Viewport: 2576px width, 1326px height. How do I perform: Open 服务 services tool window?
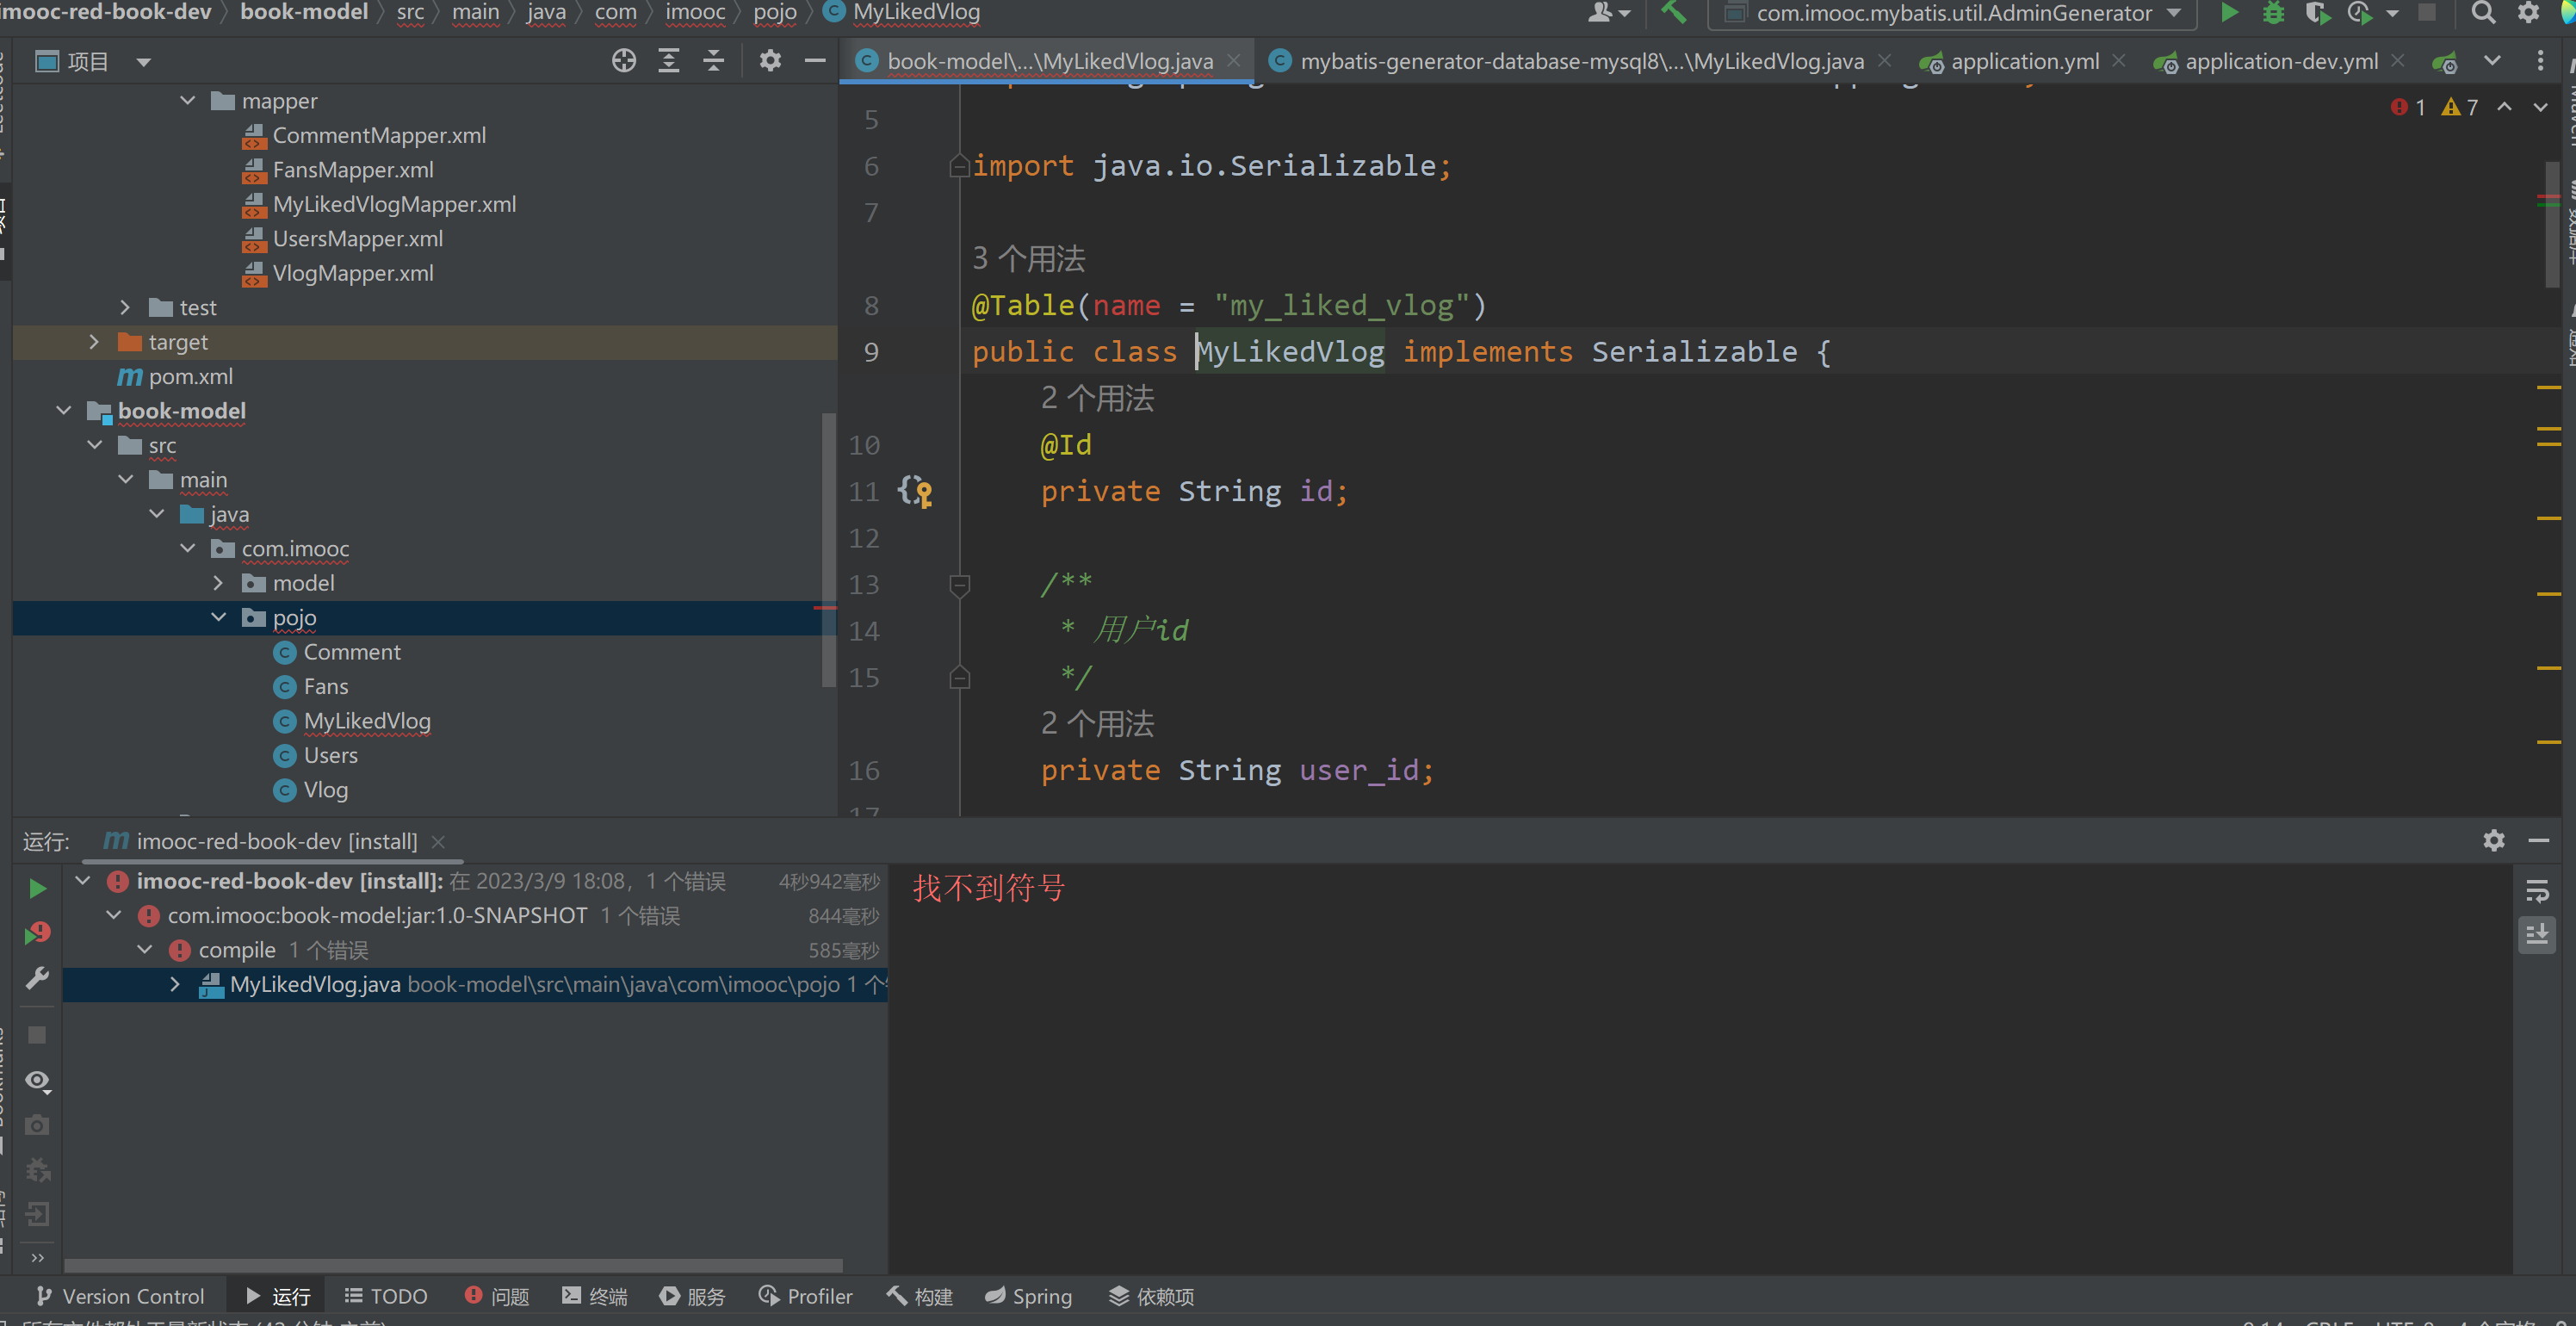[693, 1296]
